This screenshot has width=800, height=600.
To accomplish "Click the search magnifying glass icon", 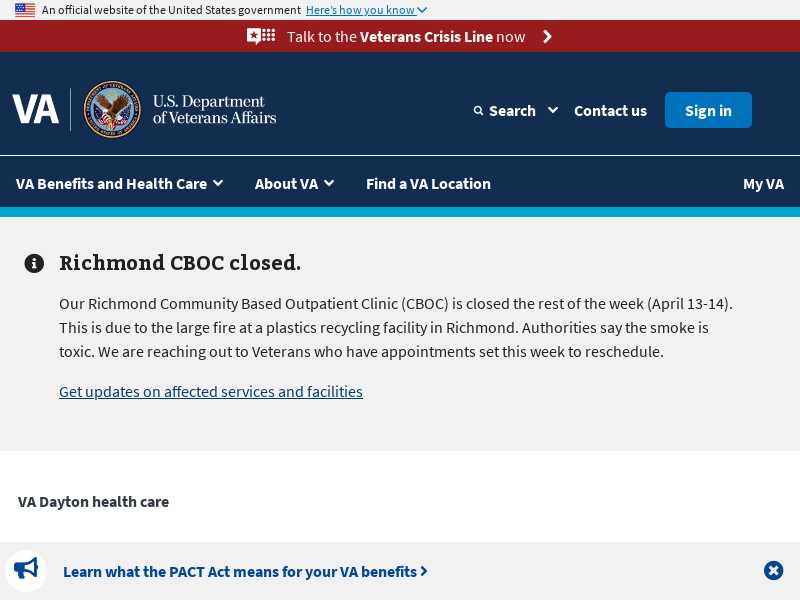I will point(478,111).
